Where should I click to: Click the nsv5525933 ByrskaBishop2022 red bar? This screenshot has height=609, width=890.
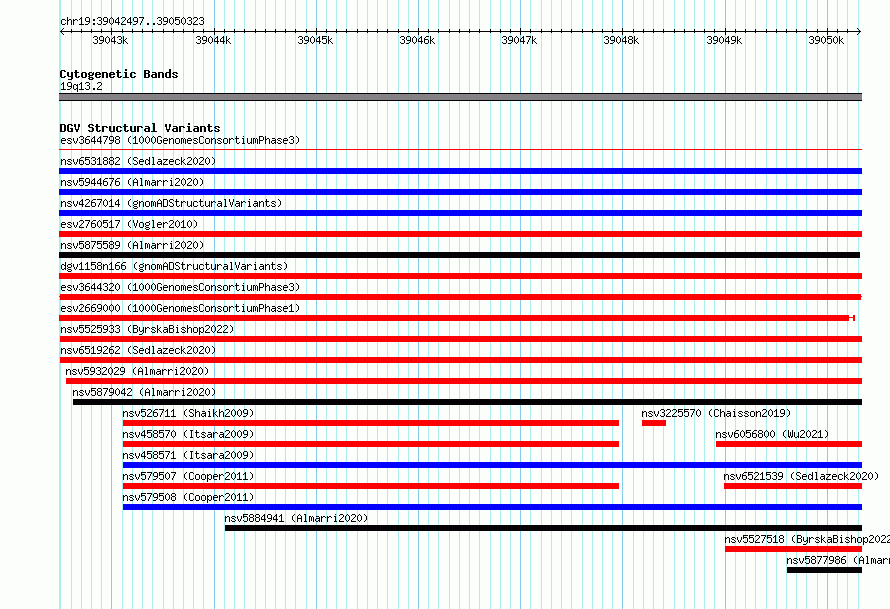[460, 339]
